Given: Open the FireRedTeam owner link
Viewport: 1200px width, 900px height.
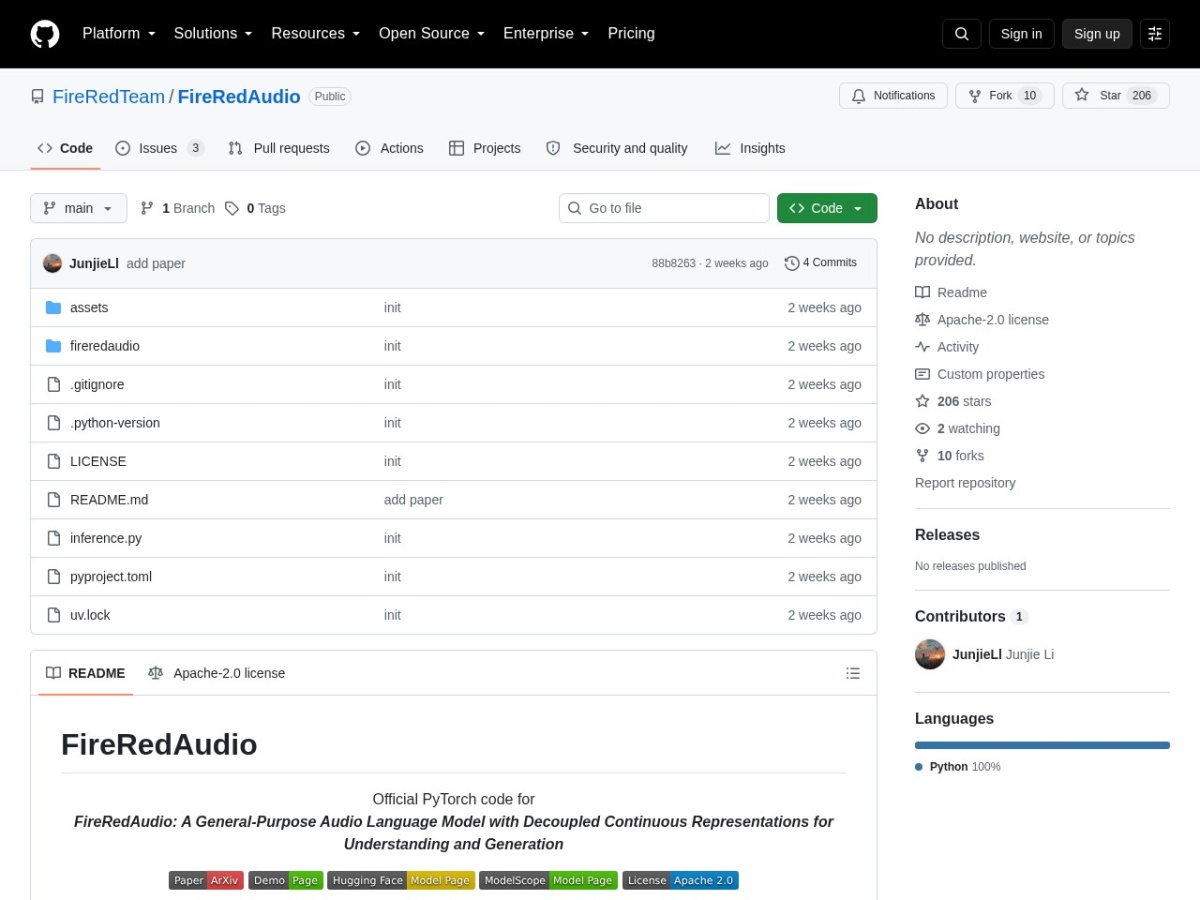Looking at the screenshot, I should [109, 97].
